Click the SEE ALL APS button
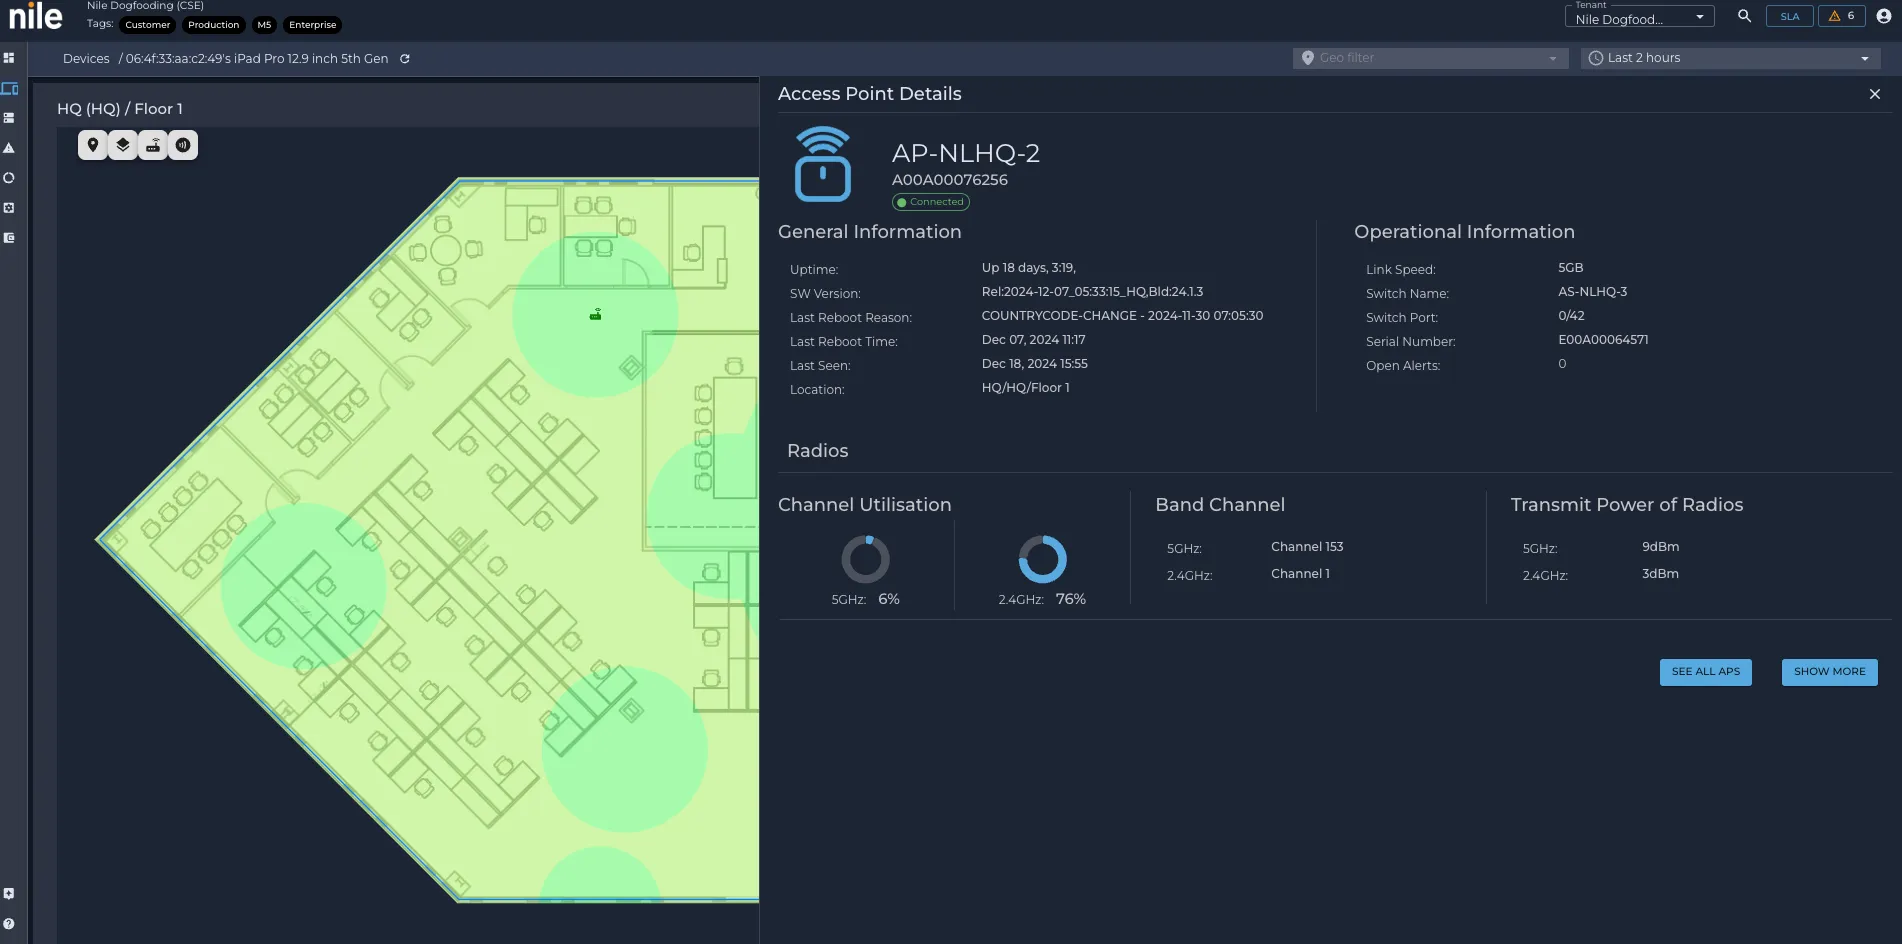The image size is (1902, 944). coord(1706,672)
